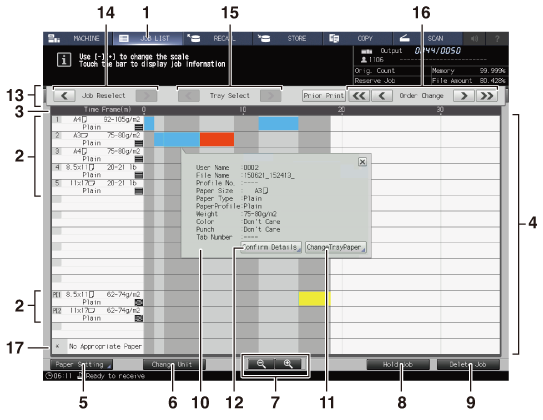The image size is (543, 420).
Task: Click ChangeTrayPaper in the popup
Action: click(336, 247)
